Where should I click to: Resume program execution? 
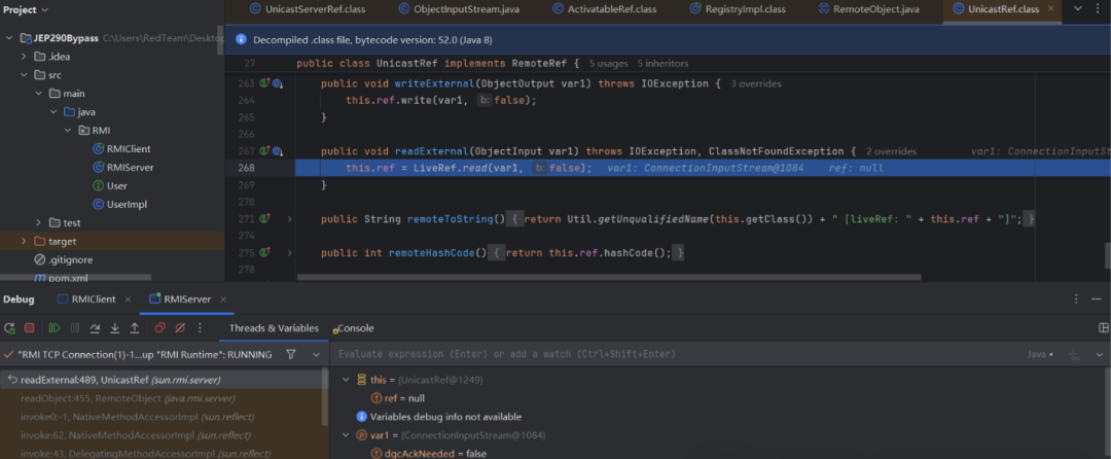click(x=55, y=328)
